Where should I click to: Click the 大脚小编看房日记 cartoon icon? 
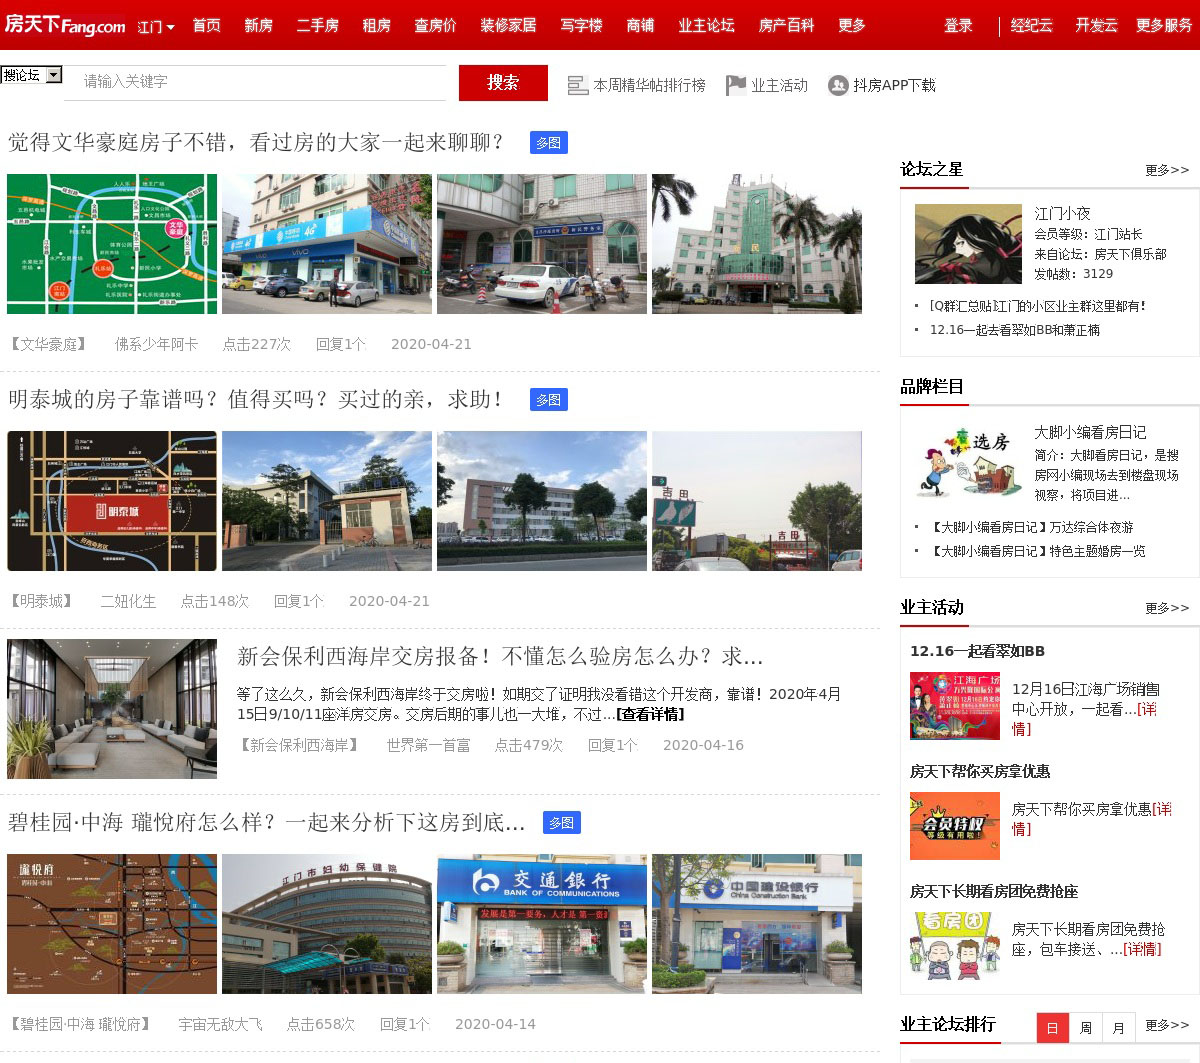(968, 462)
